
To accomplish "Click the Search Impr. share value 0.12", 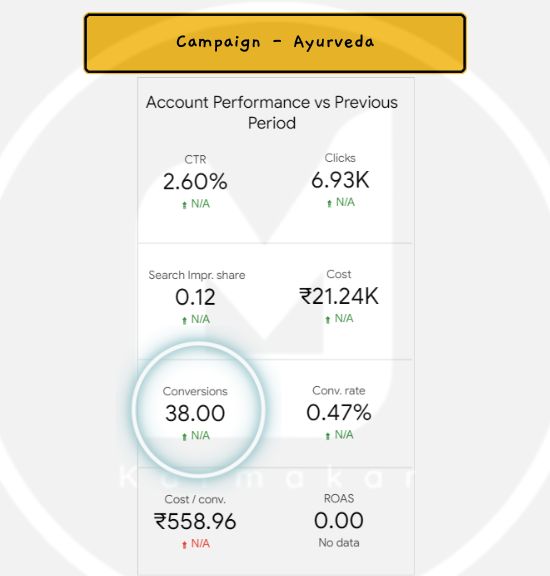I will [195, 297].
